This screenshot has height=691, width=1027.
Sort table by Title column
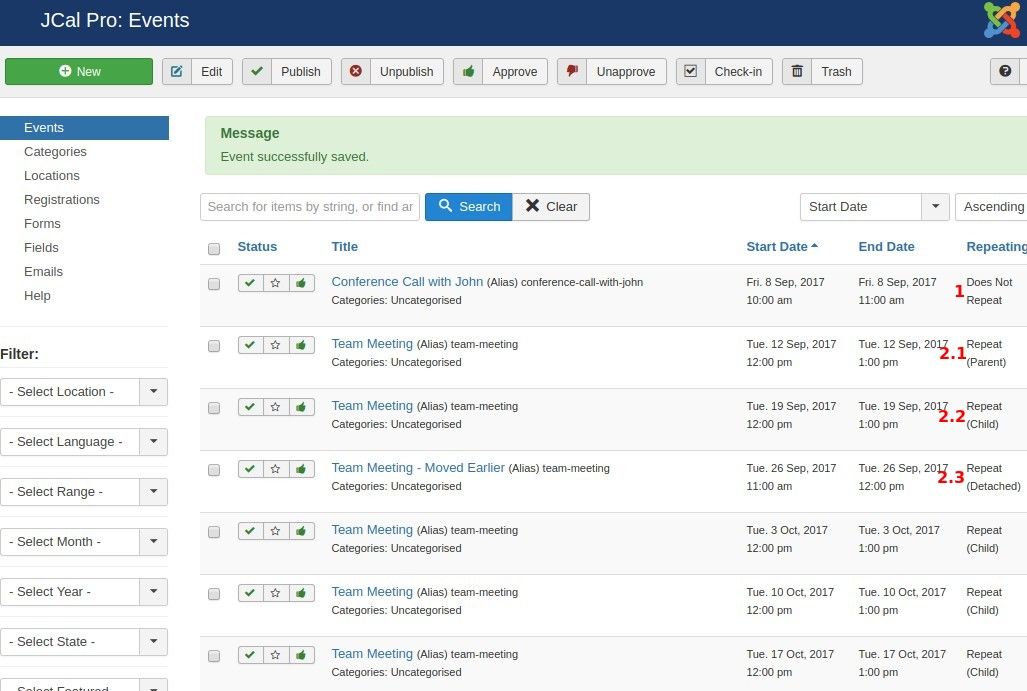coord(345,247)
